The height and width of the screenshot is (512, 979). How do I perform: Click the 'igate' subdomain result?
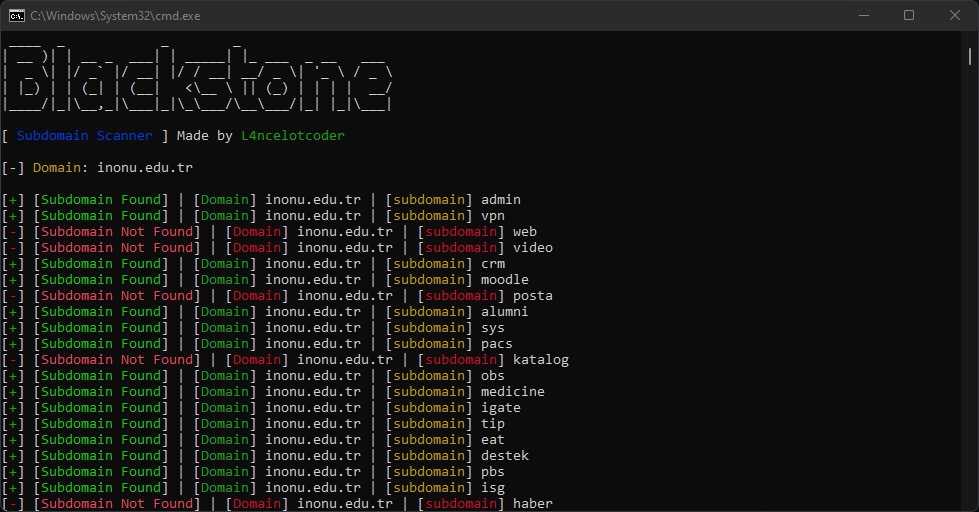click(501, 408)
